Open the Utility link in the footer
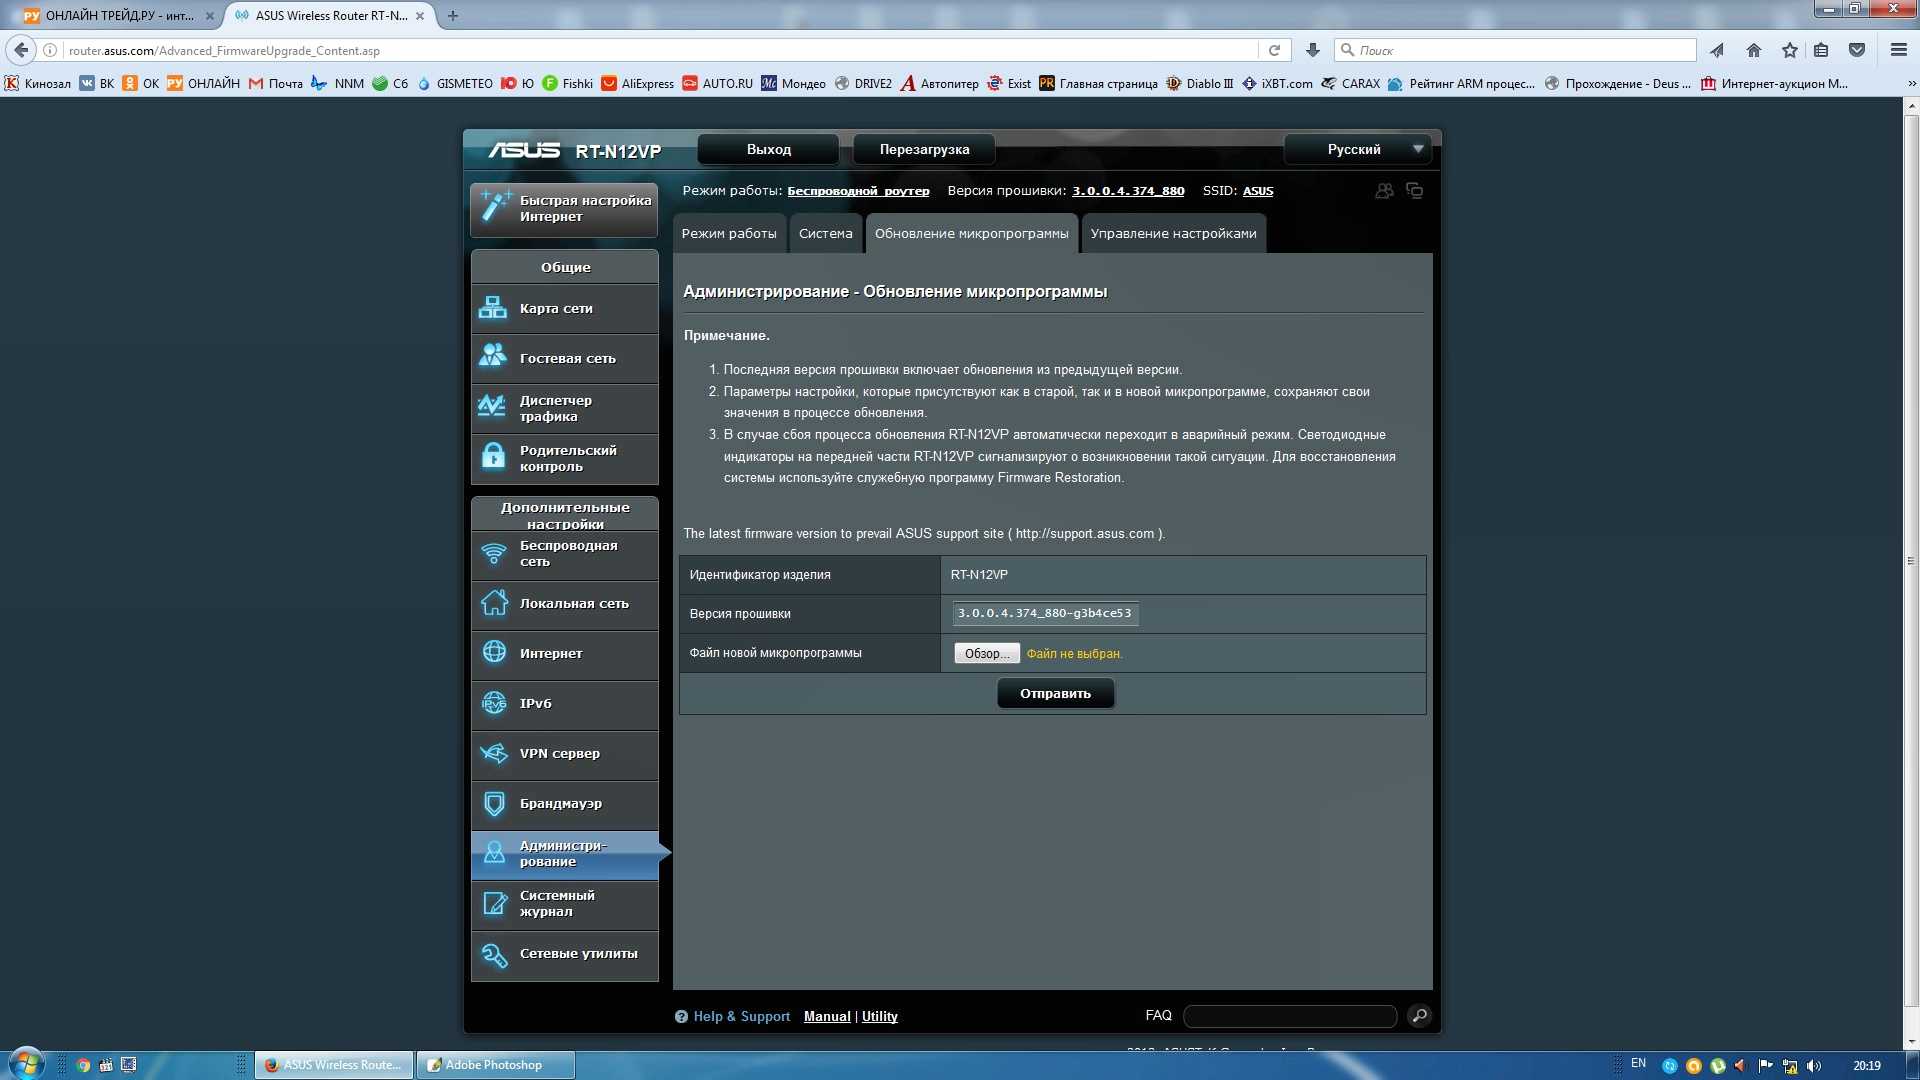The image size is (1920, 1080). (880, 1017)
